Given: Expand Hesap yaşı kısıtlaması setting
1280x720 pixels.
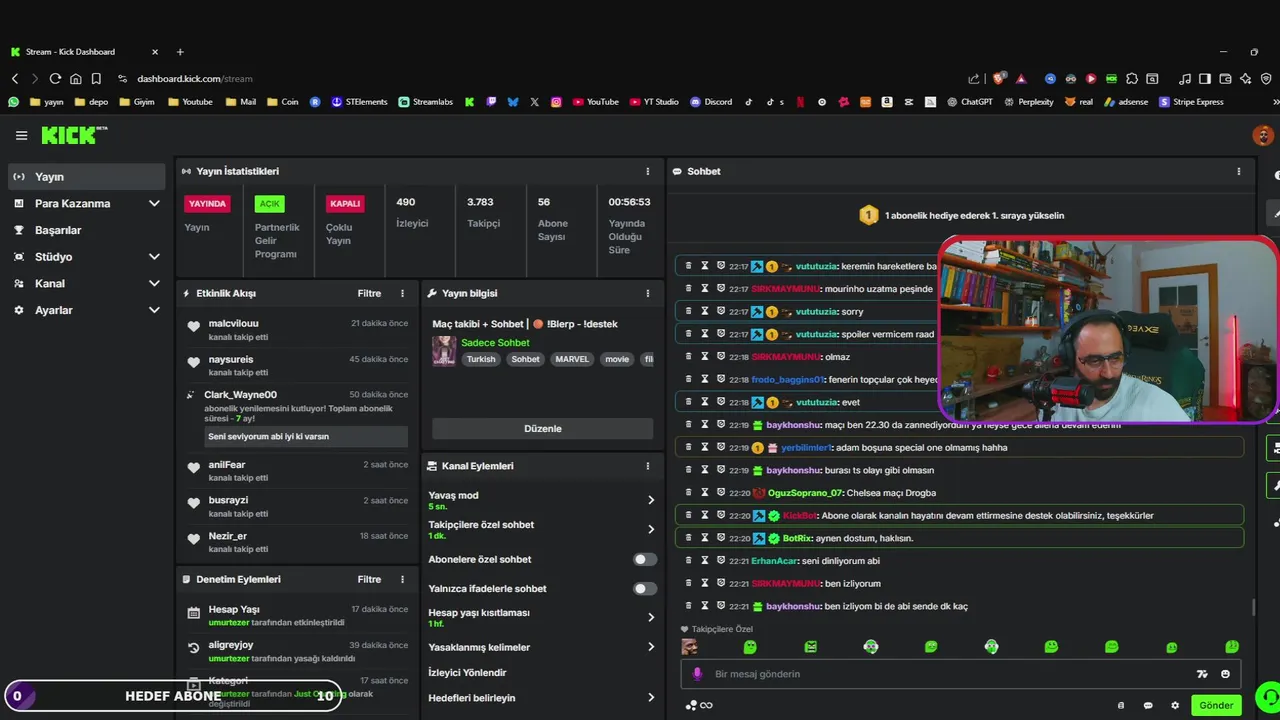Looking at the screenshot, I should click(651, 617).
